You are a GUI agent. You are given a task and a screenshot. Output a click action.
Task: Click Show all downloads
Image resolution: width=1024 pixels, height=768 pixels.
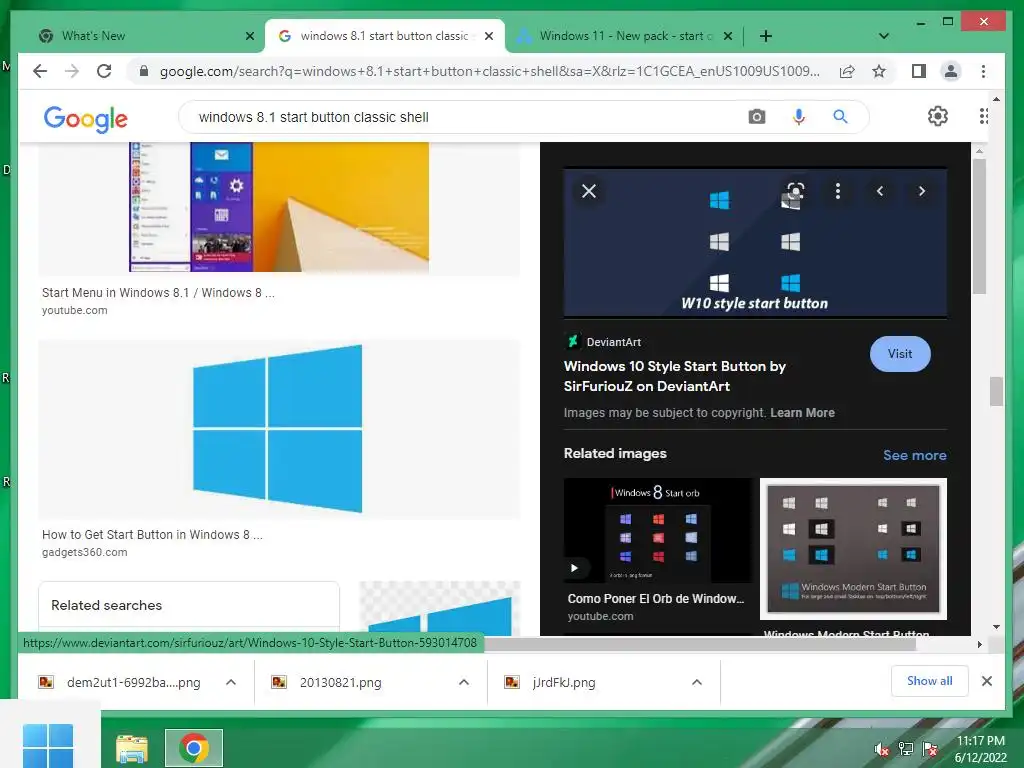[929, 681]
